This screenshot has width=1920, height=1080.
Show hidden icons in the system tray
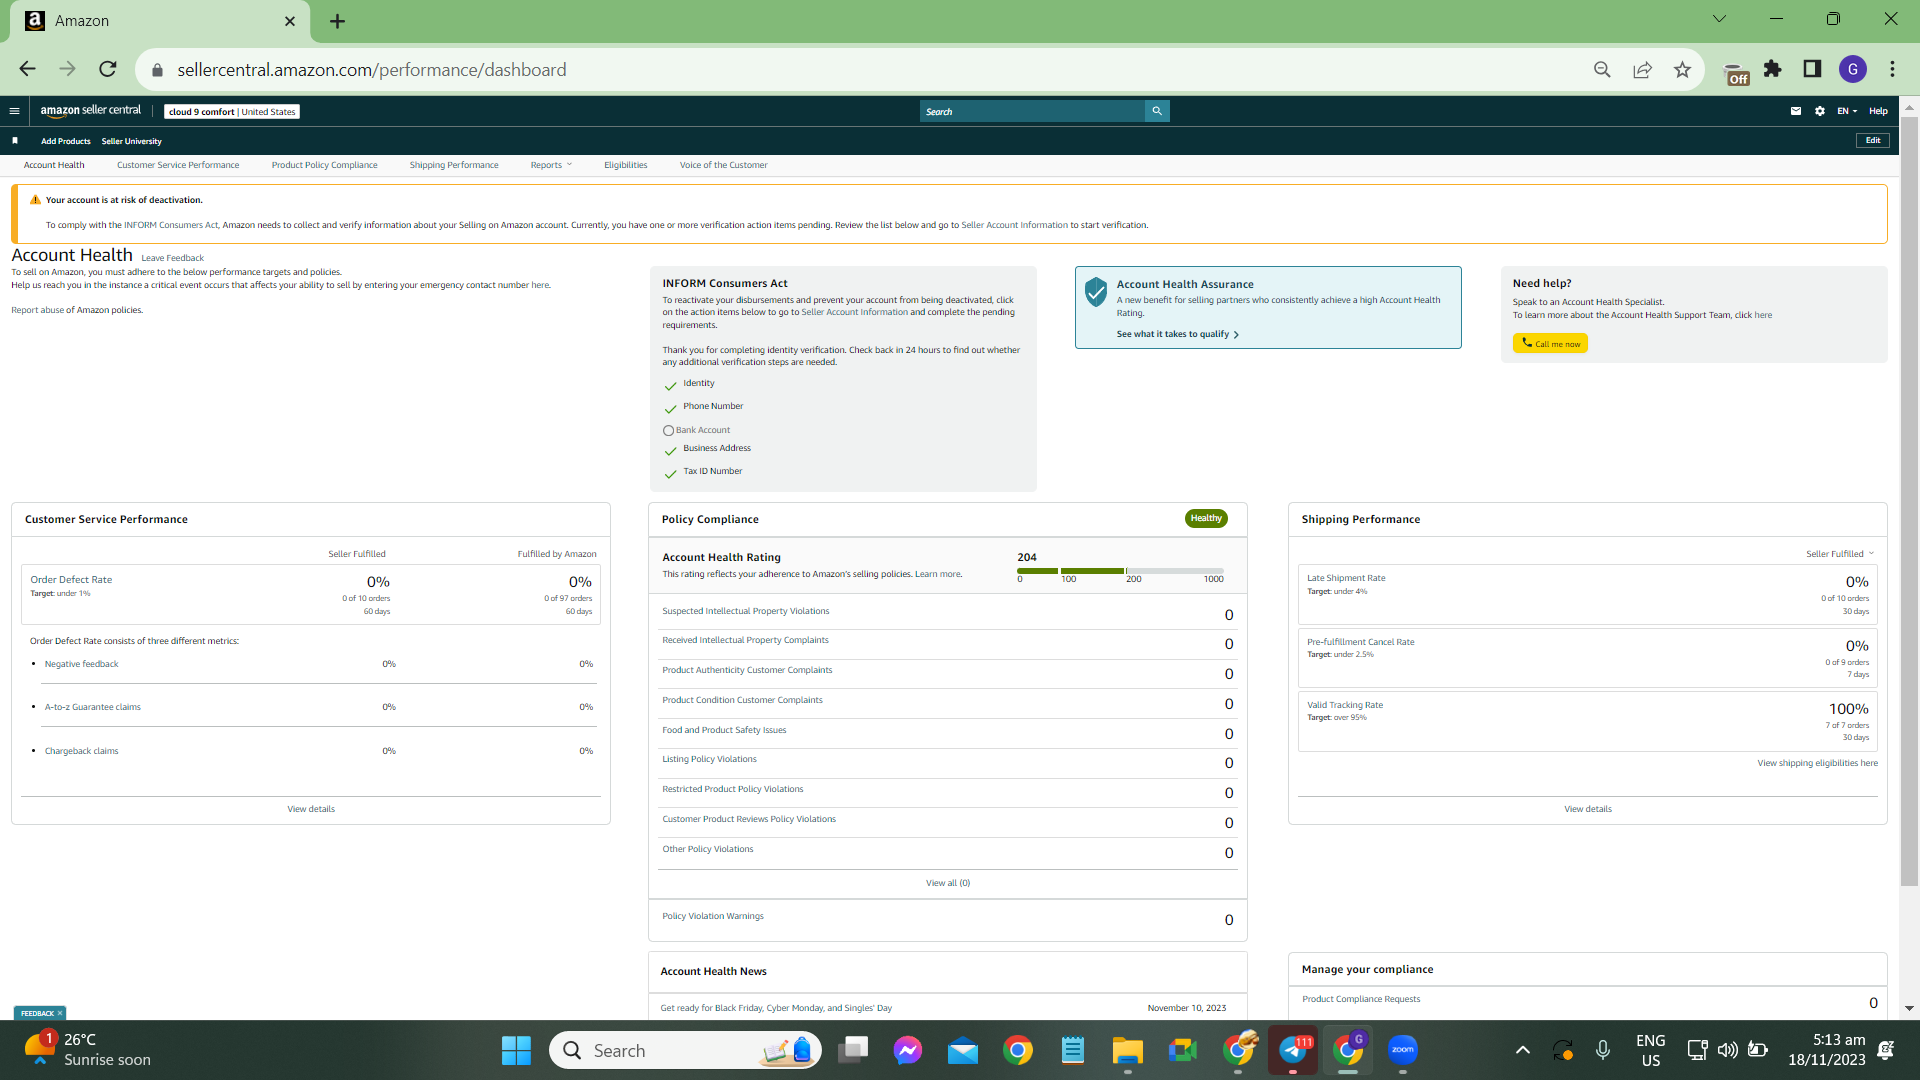[x=1522, y=1050]
